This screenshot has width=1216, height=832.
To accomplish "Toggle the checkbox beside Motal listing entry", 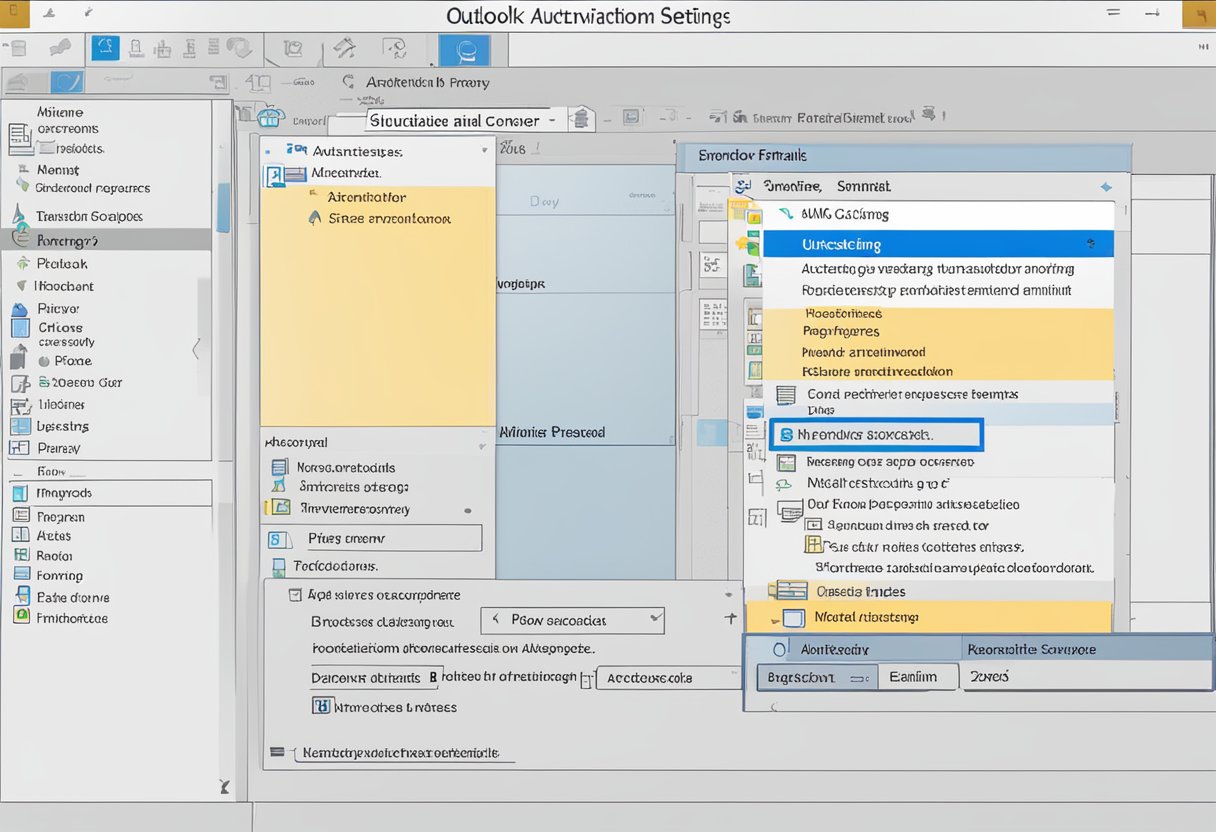I will (793, 617).
